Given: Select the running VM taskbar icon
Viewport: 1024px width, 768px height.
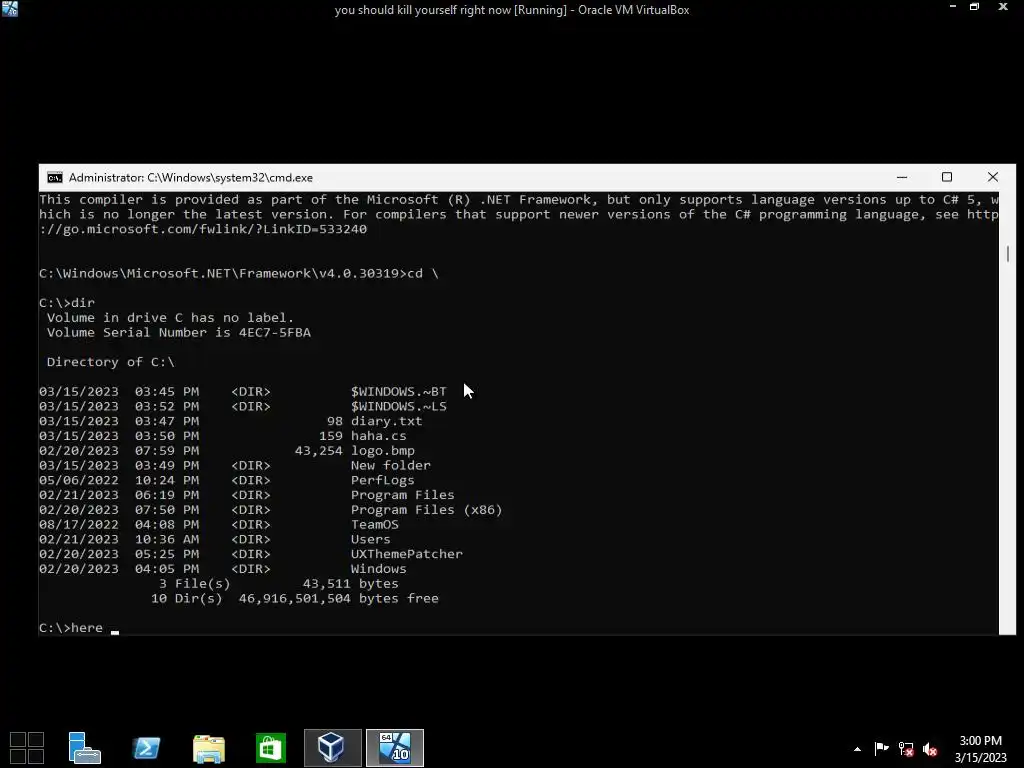Looking at the screenshot, I should (x=394, y=748).
